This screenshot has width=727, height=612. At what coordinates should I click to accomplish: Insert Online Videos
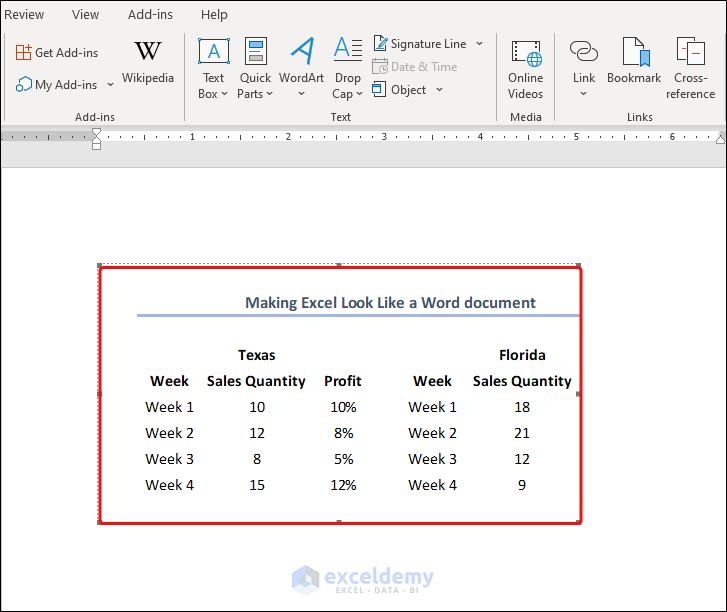tap(525, 70)
